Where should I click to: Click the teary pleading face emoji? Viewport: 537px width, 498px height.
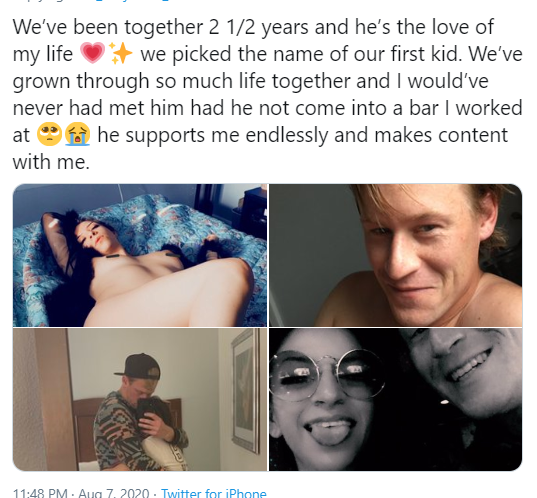[x=49, y=135]
